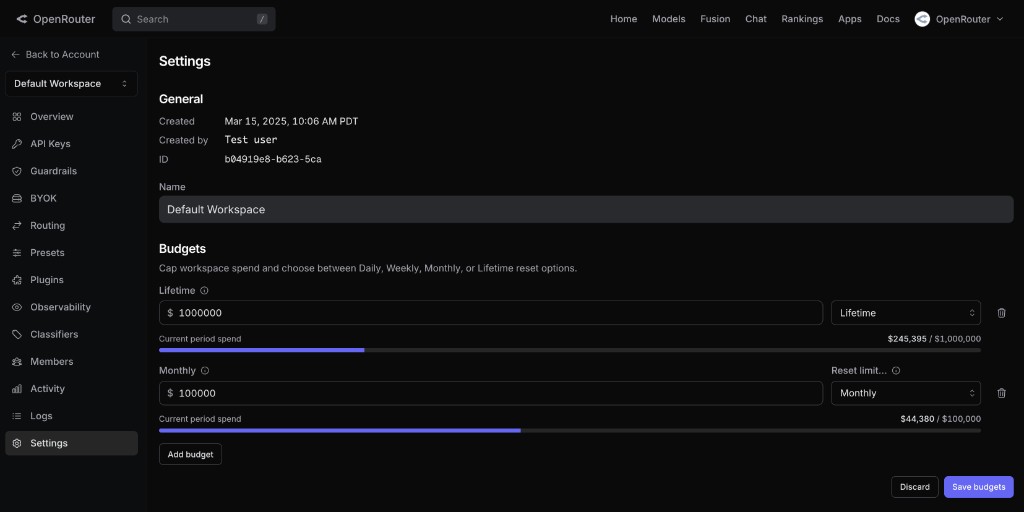Click the Classifiers tag icon
1024x512 pixels.
pyautogui.click(x=17, y=334)
